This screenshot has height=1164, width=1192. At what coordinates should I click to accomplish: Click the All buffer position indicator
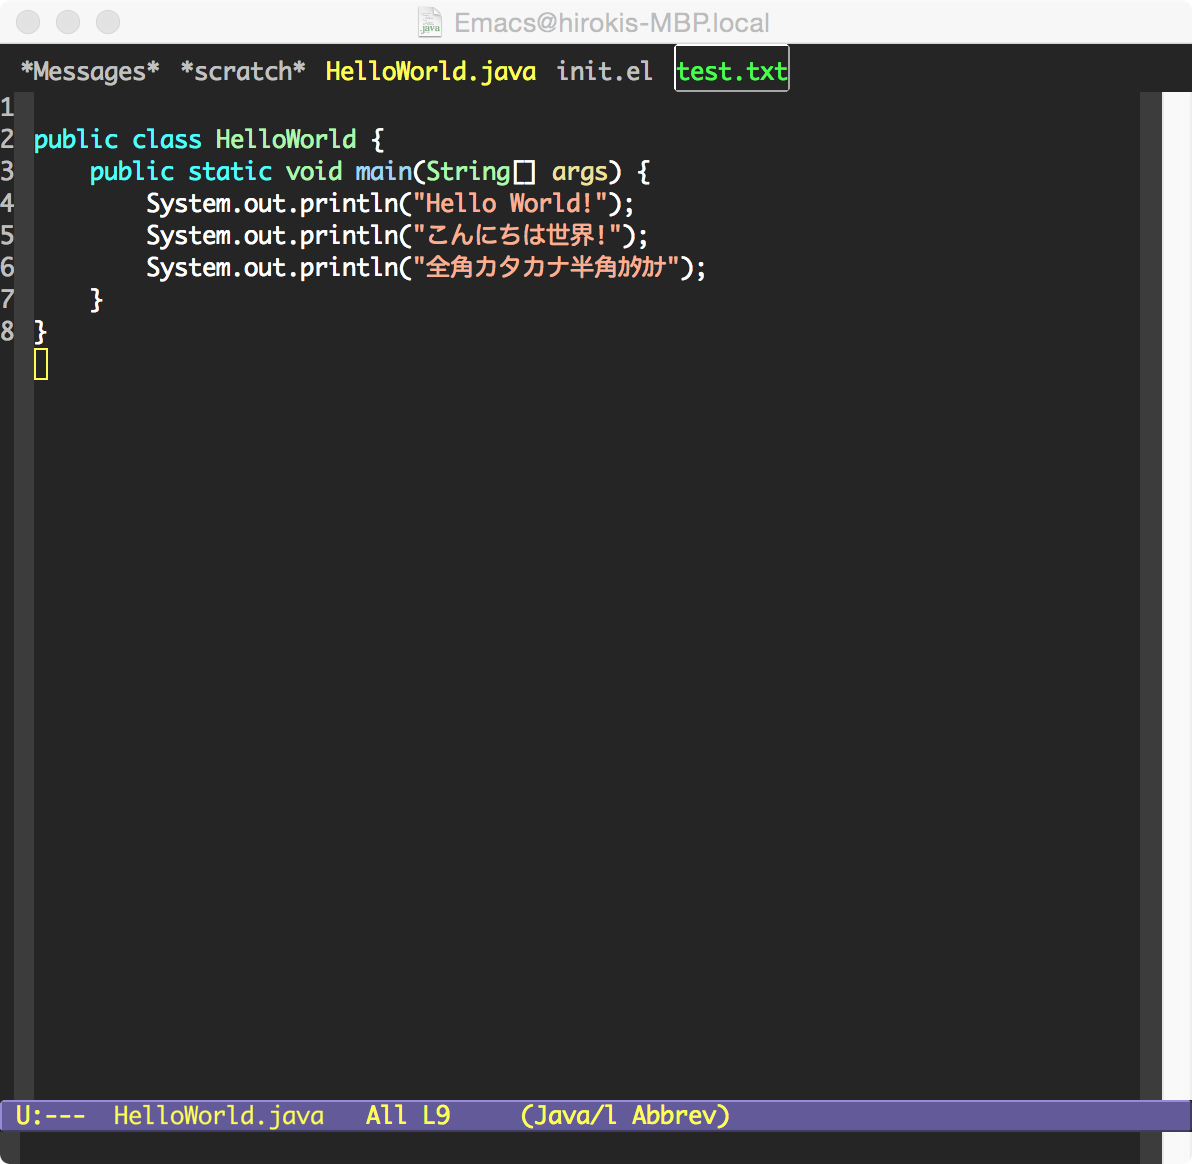tap(385, 1115)
